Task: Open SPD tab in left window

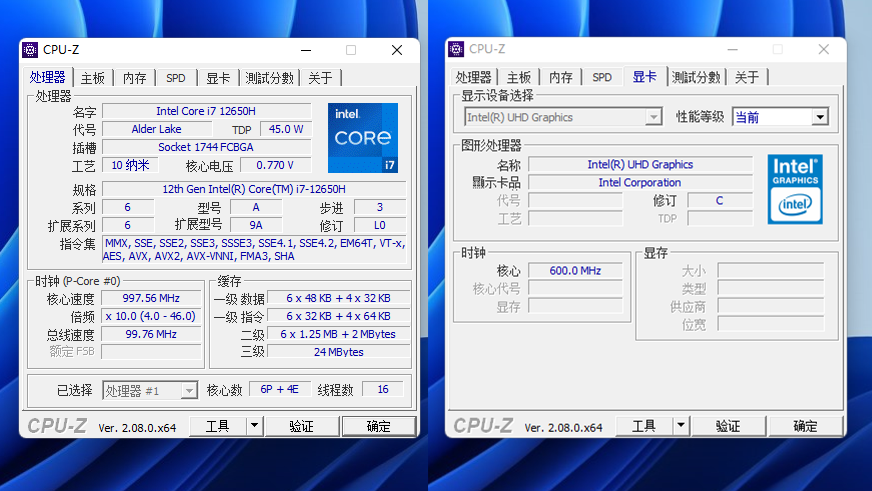Action: pos(176,78)
